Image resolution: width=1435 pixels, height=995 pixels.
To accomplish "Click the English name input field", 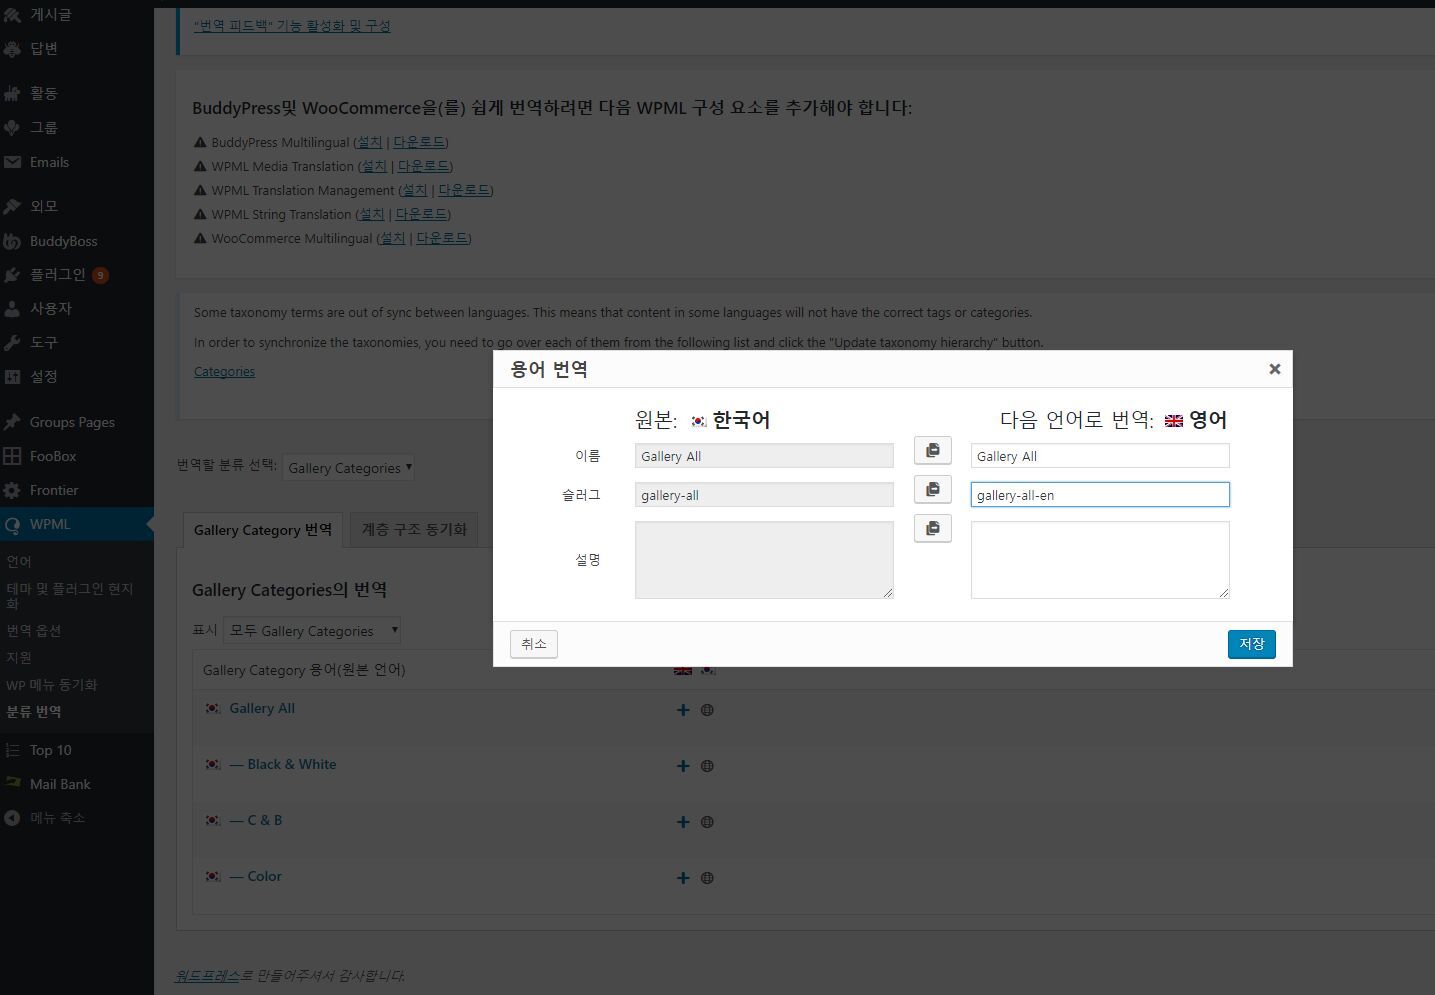I will coord(1100,456).
